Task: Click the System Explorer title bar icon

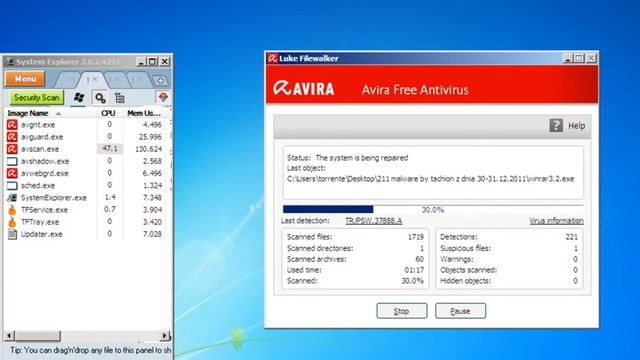Action: pyautogui.click(x=10, y=62)
